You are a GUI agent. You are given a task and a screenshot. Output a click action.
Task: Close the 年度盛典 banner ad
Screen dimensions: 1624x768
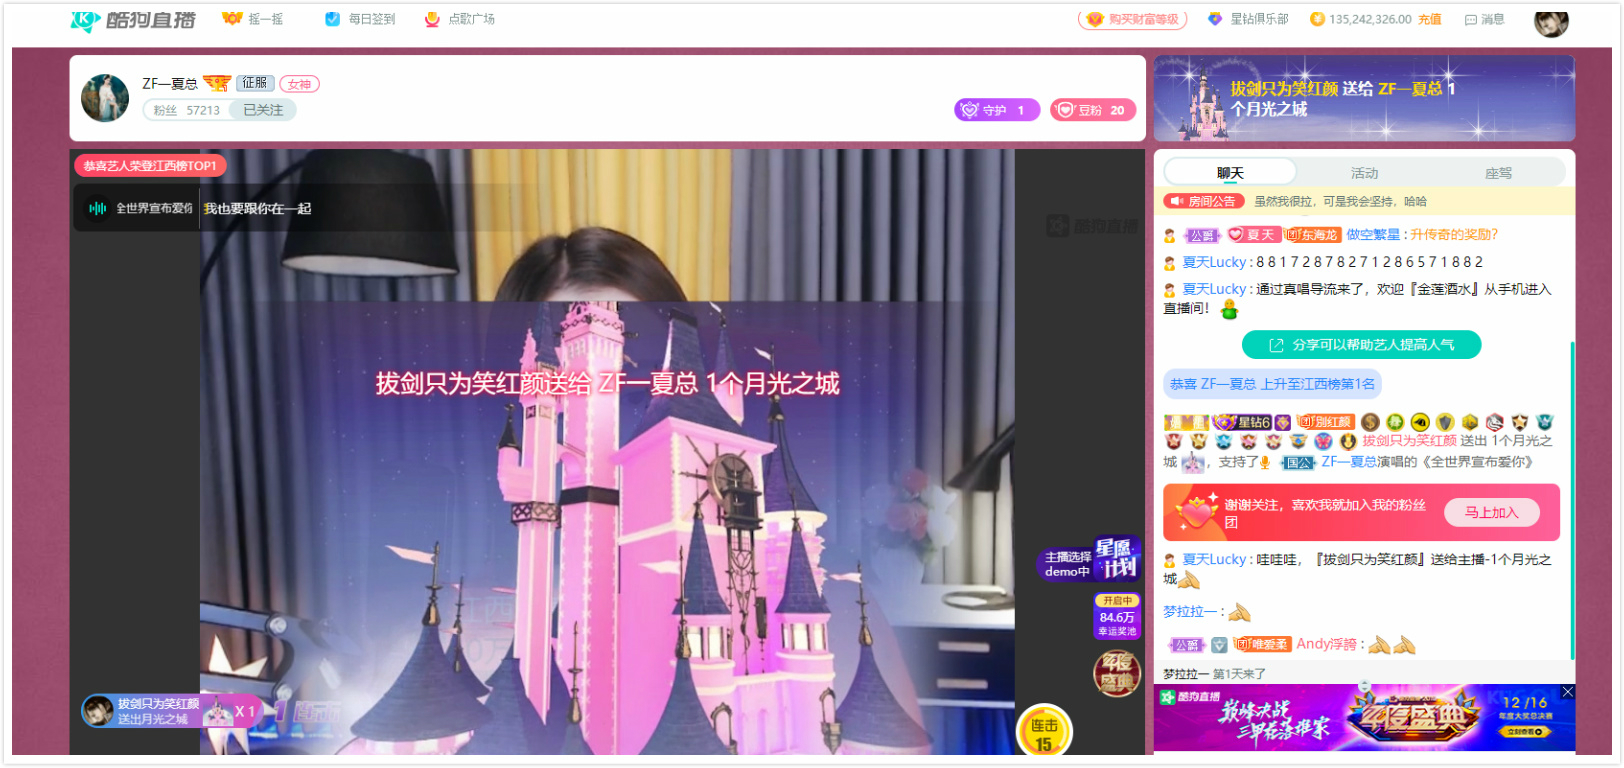pos(1567,692)
